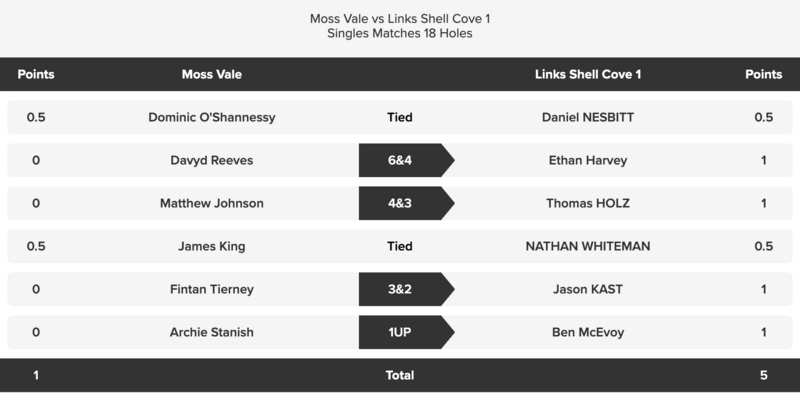
Task: Open Ben McEvoy player name
Action: (x=588, y=333)
